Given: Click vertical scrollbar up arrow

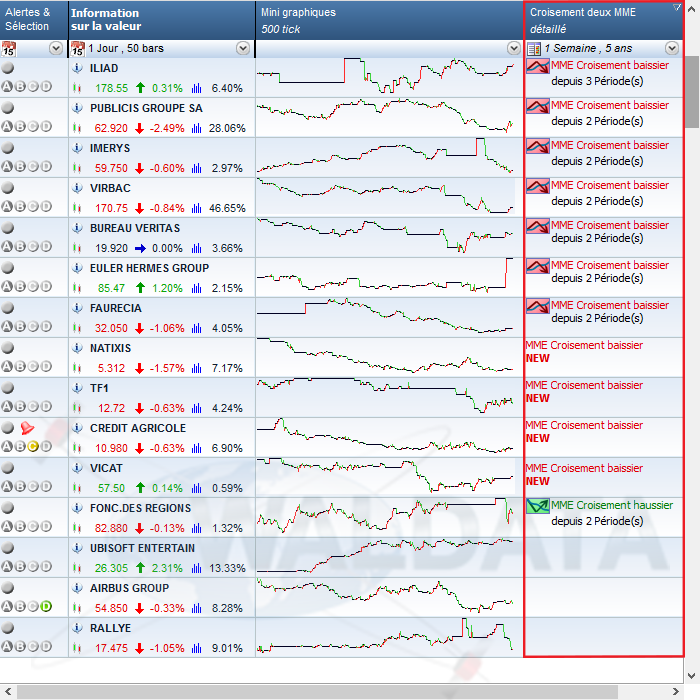Looking at the screenshot, I should [x=692, y=8].
